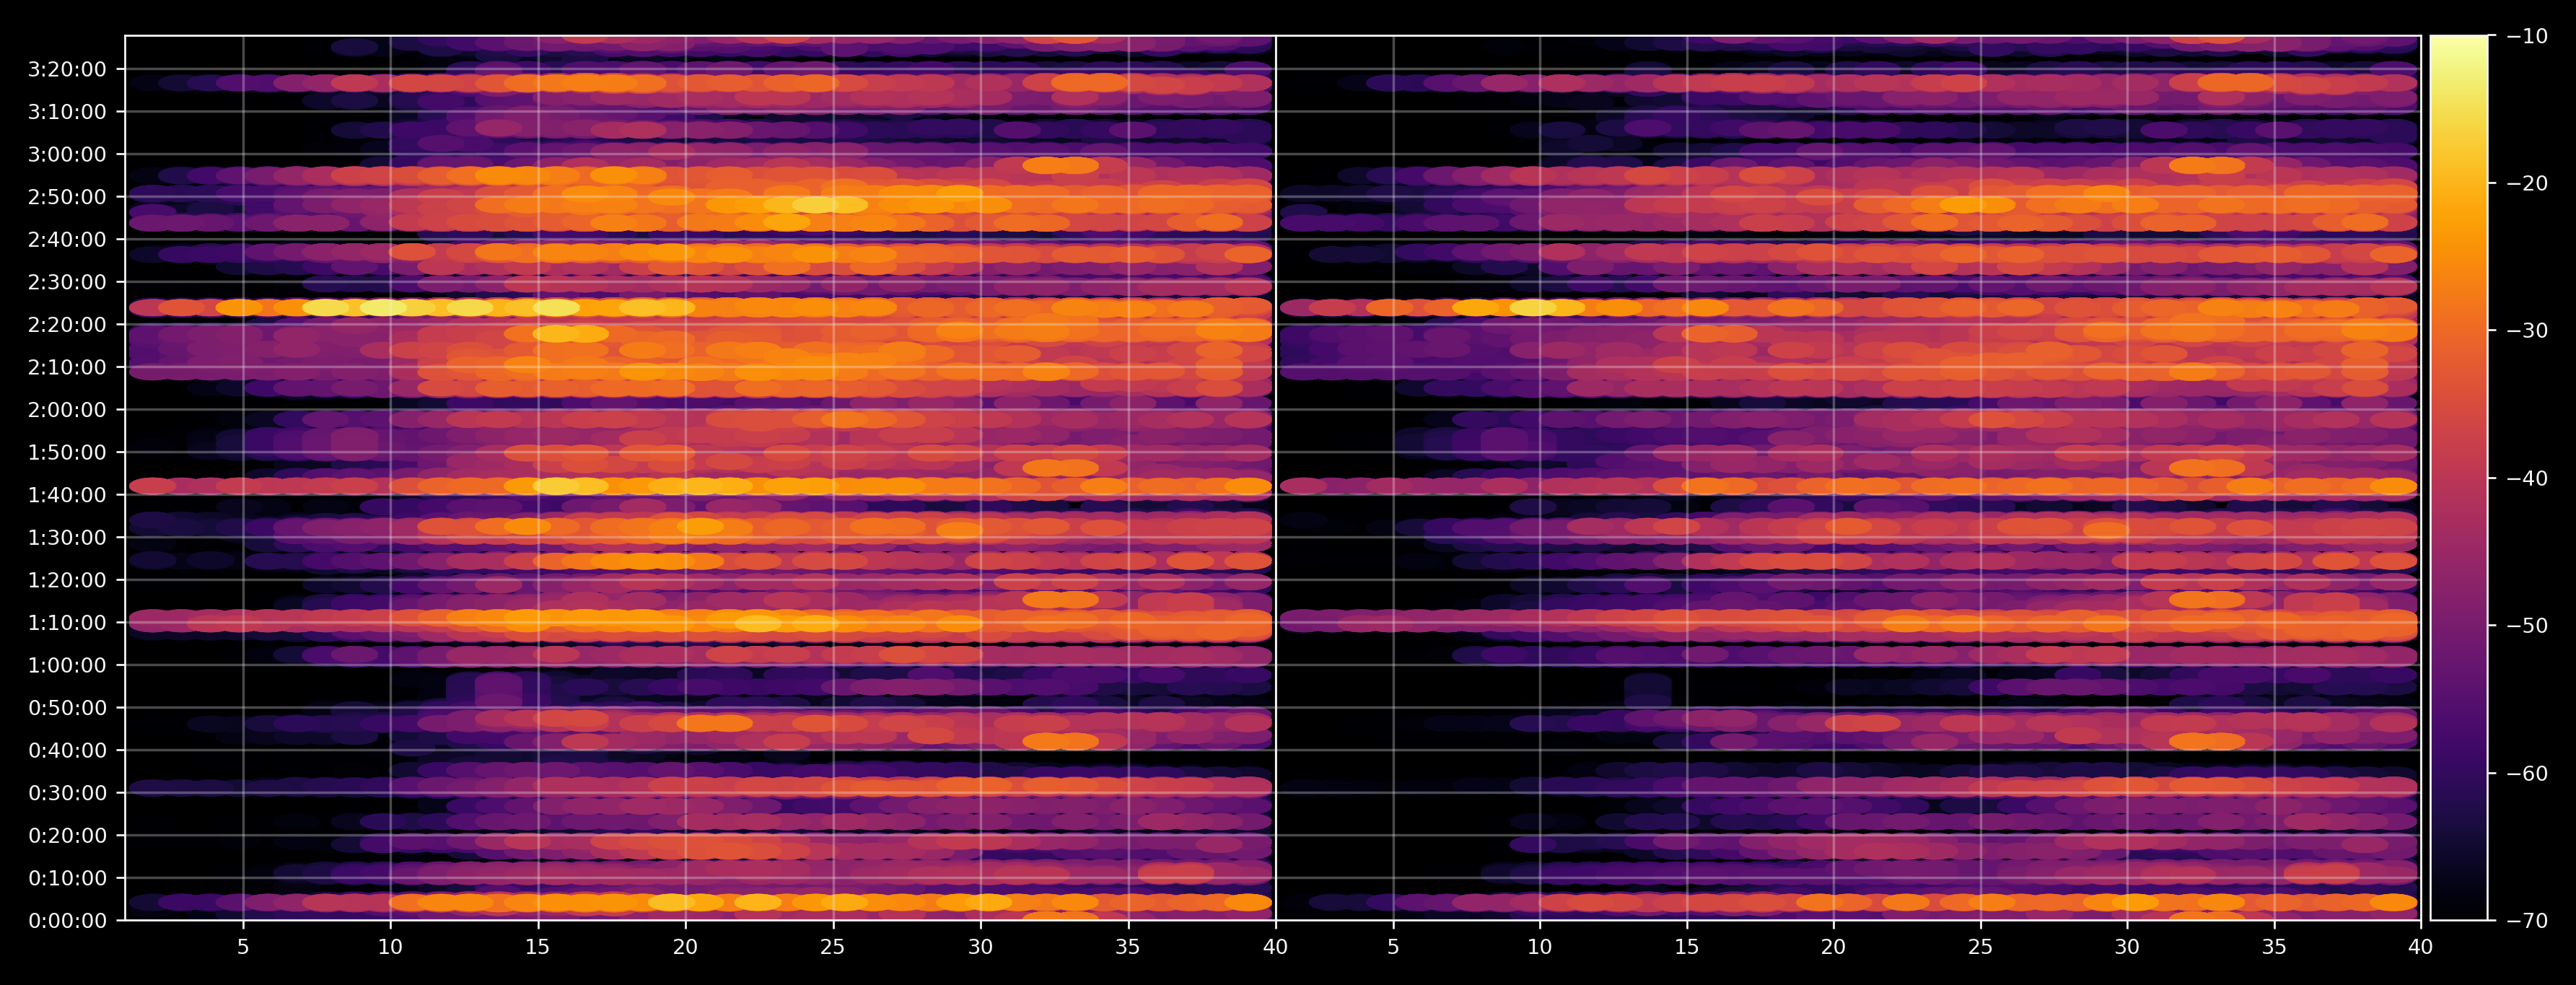The height and width of the screenshot is (985, 2576).
Task: Click the 2:10:00 y-axis time label
Action: click(x=67, y=367)
